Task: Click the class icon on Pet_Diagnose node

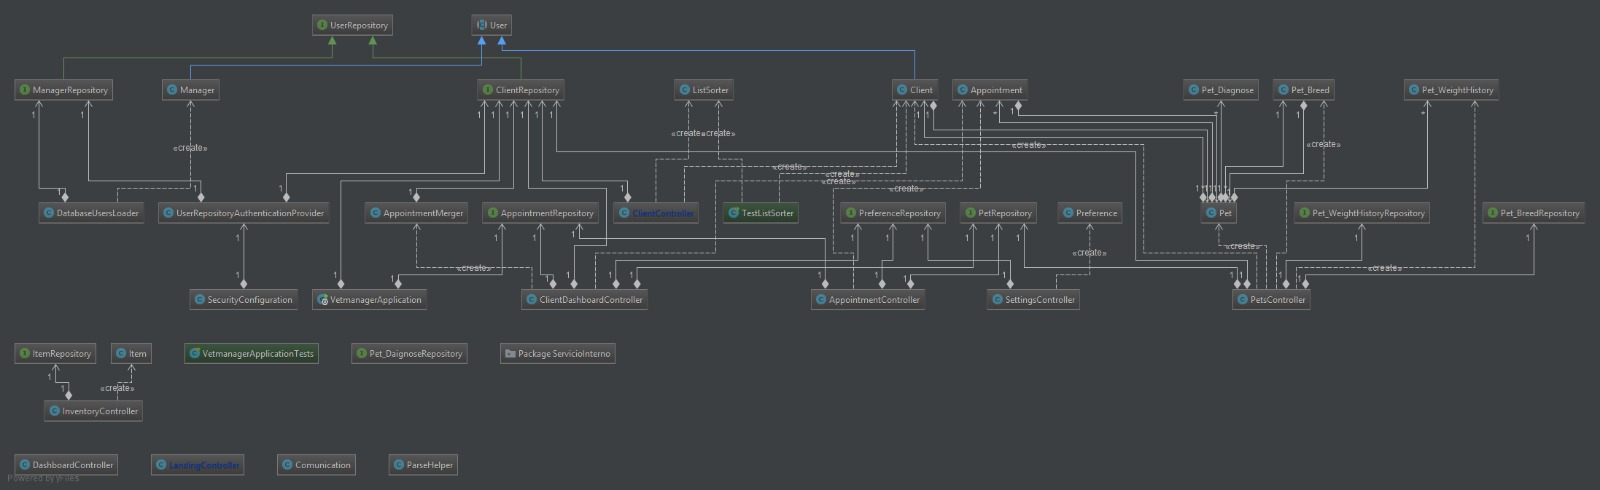Action: click(x=1193, y=90)
